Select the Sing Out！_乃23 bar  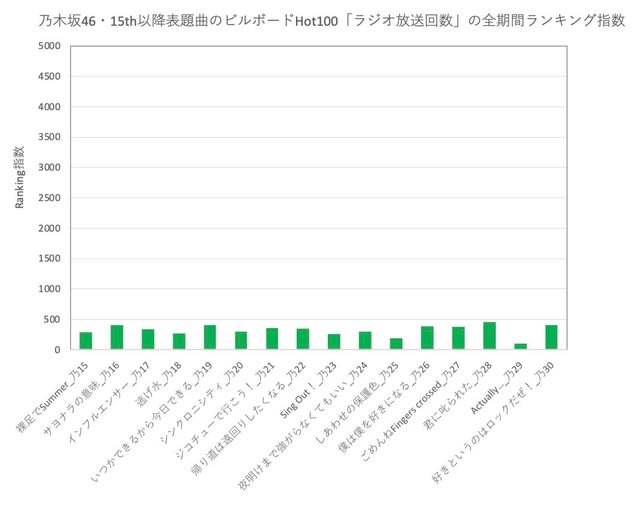[x=334, y=342]
